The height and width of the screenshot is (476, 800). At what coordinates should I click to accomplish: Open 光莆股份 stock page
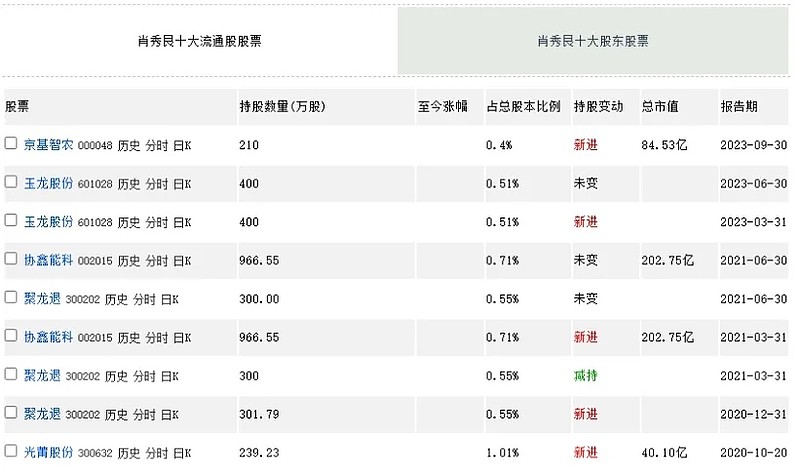click(x=48, y=452)
